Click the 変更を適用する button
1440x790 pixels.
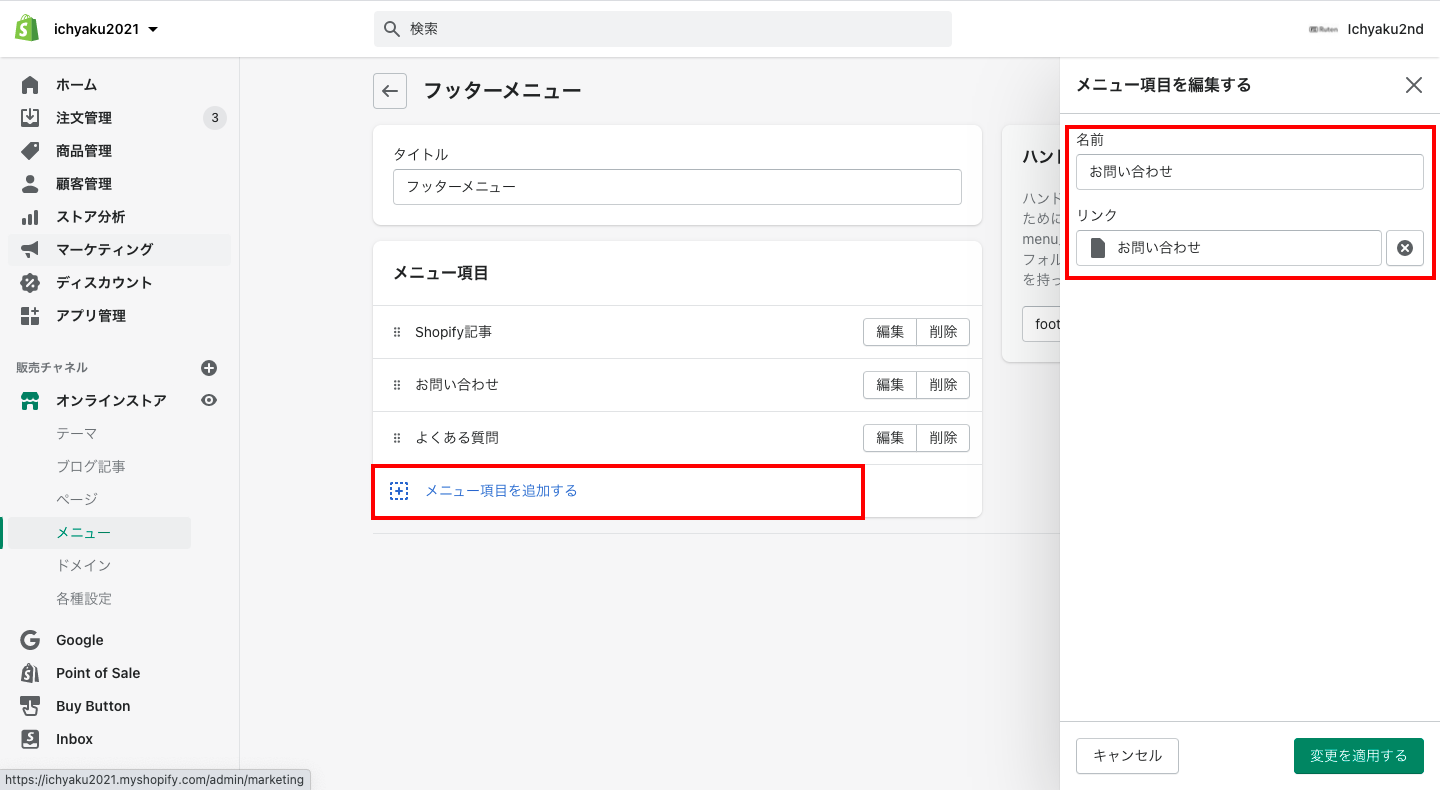pos(1359,756)
